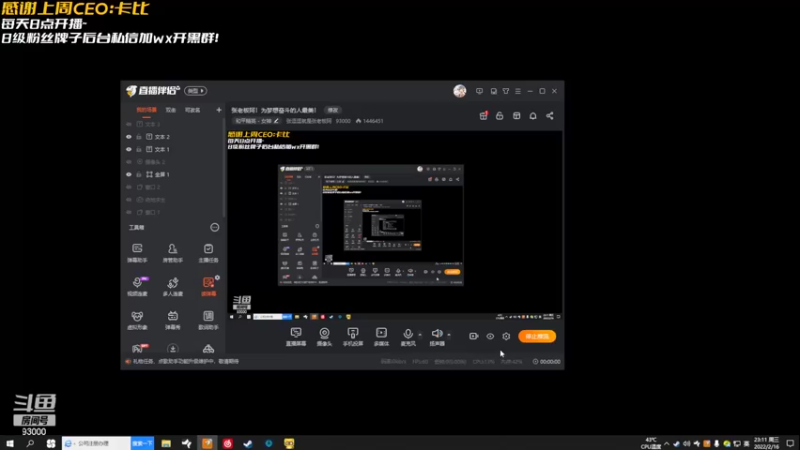Image resolution: width=800 pixels, height=450 pixels.
Task: Open the 多人连麦 tool
Action: [172, 286]
